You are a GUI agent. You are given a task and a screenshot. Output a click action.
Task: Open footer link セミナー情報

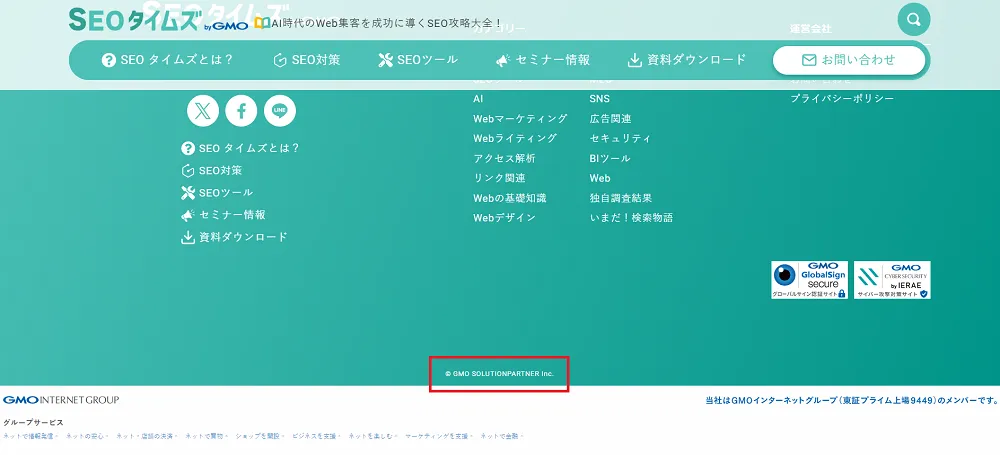(x=223, y=215)
